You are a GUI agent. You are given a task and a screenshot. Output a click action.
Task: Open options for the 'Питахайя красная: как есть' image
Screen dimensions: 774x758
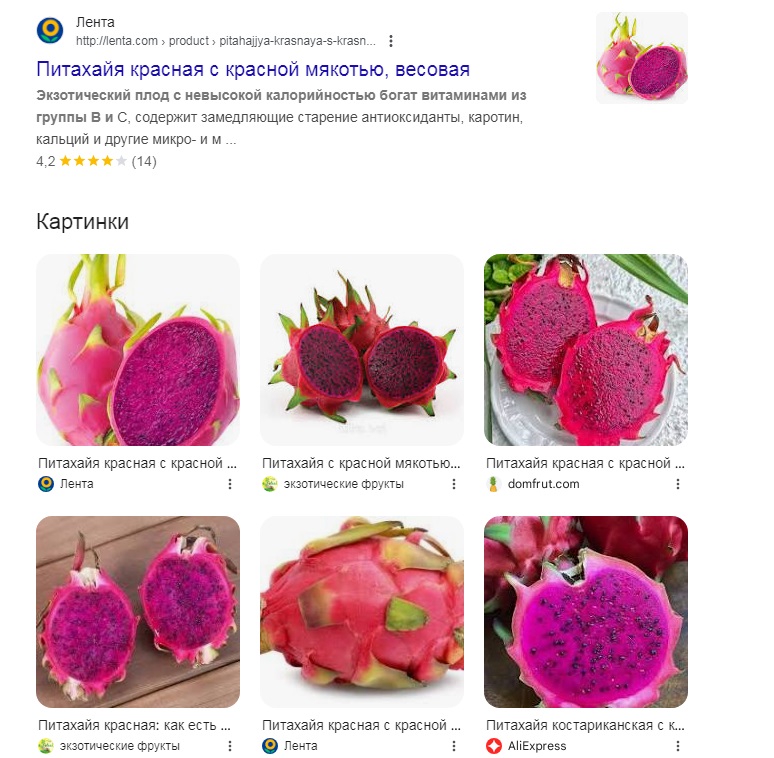click(x=230, y=746)
